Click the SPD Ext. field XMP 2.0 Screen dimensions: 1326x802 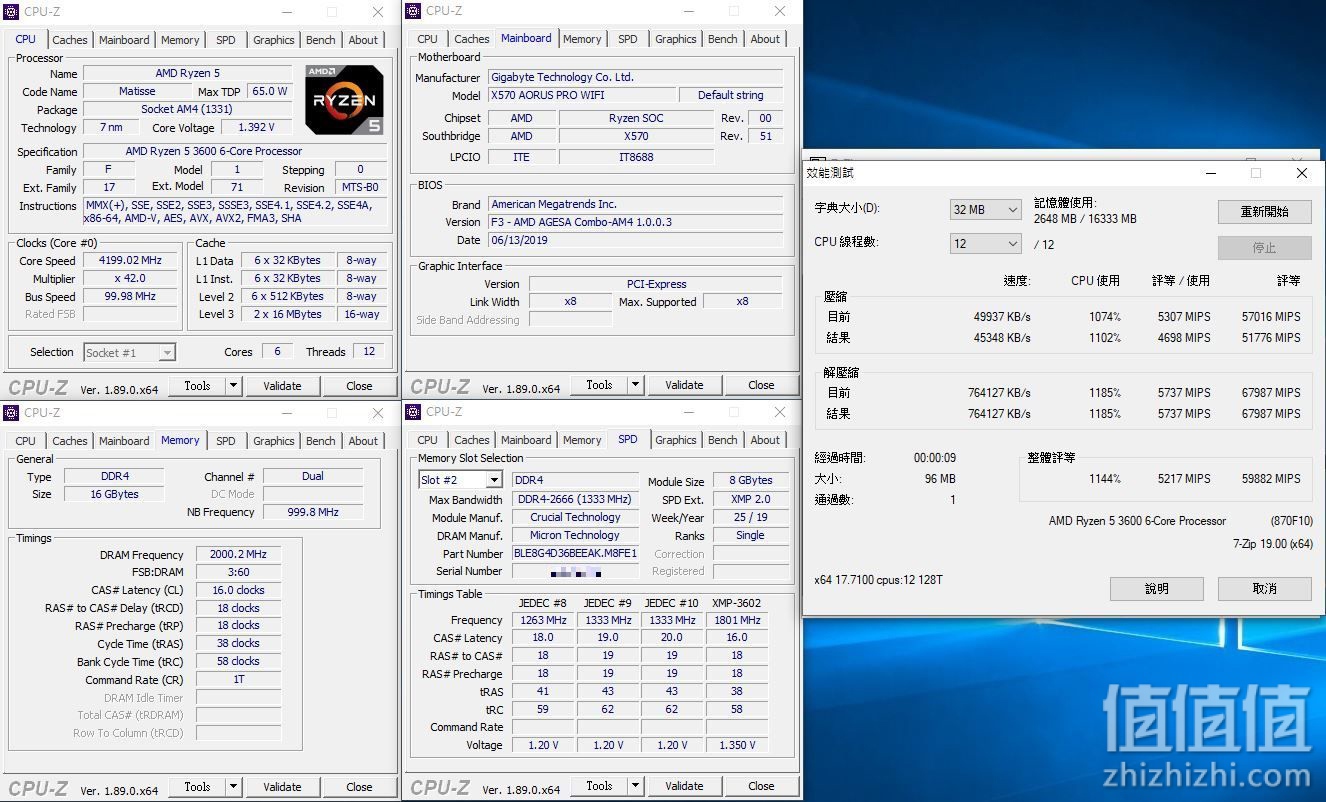click(x=751, y=499)
